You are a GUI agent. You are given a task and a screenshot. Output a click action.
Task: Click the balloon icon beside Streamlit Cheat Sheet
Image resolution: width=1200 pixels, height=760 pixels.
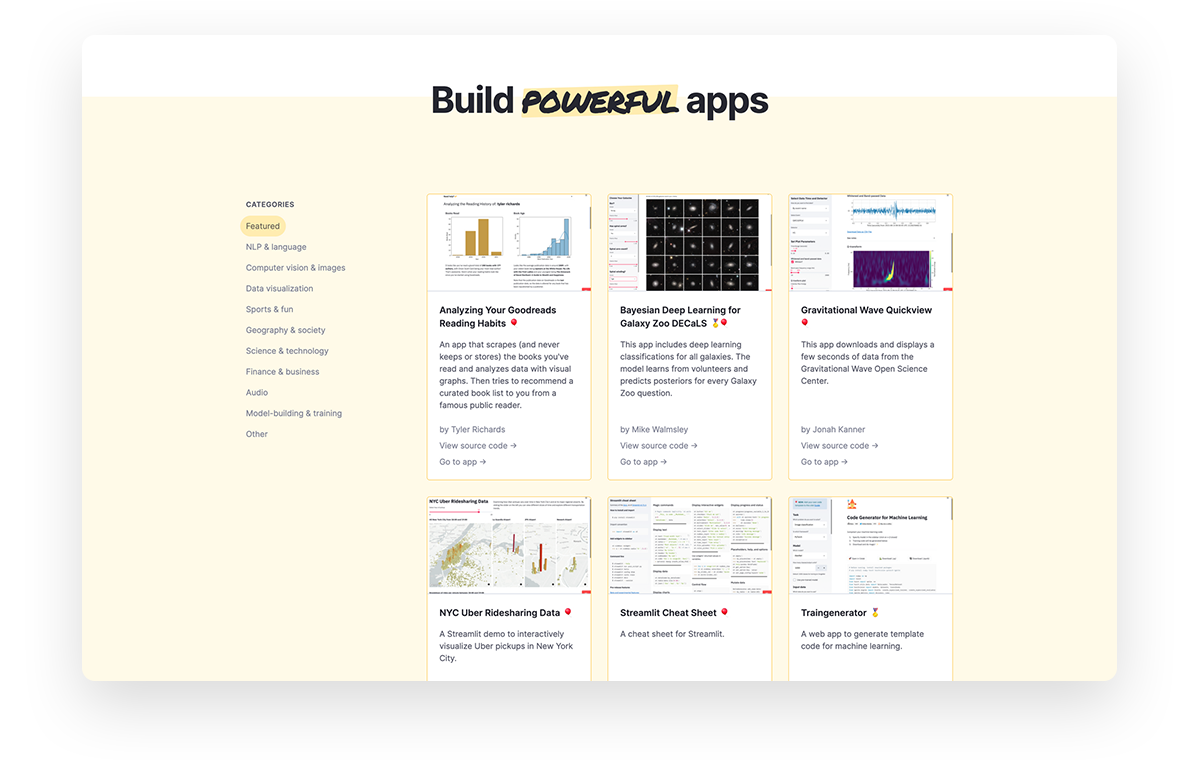click(725, 613)
